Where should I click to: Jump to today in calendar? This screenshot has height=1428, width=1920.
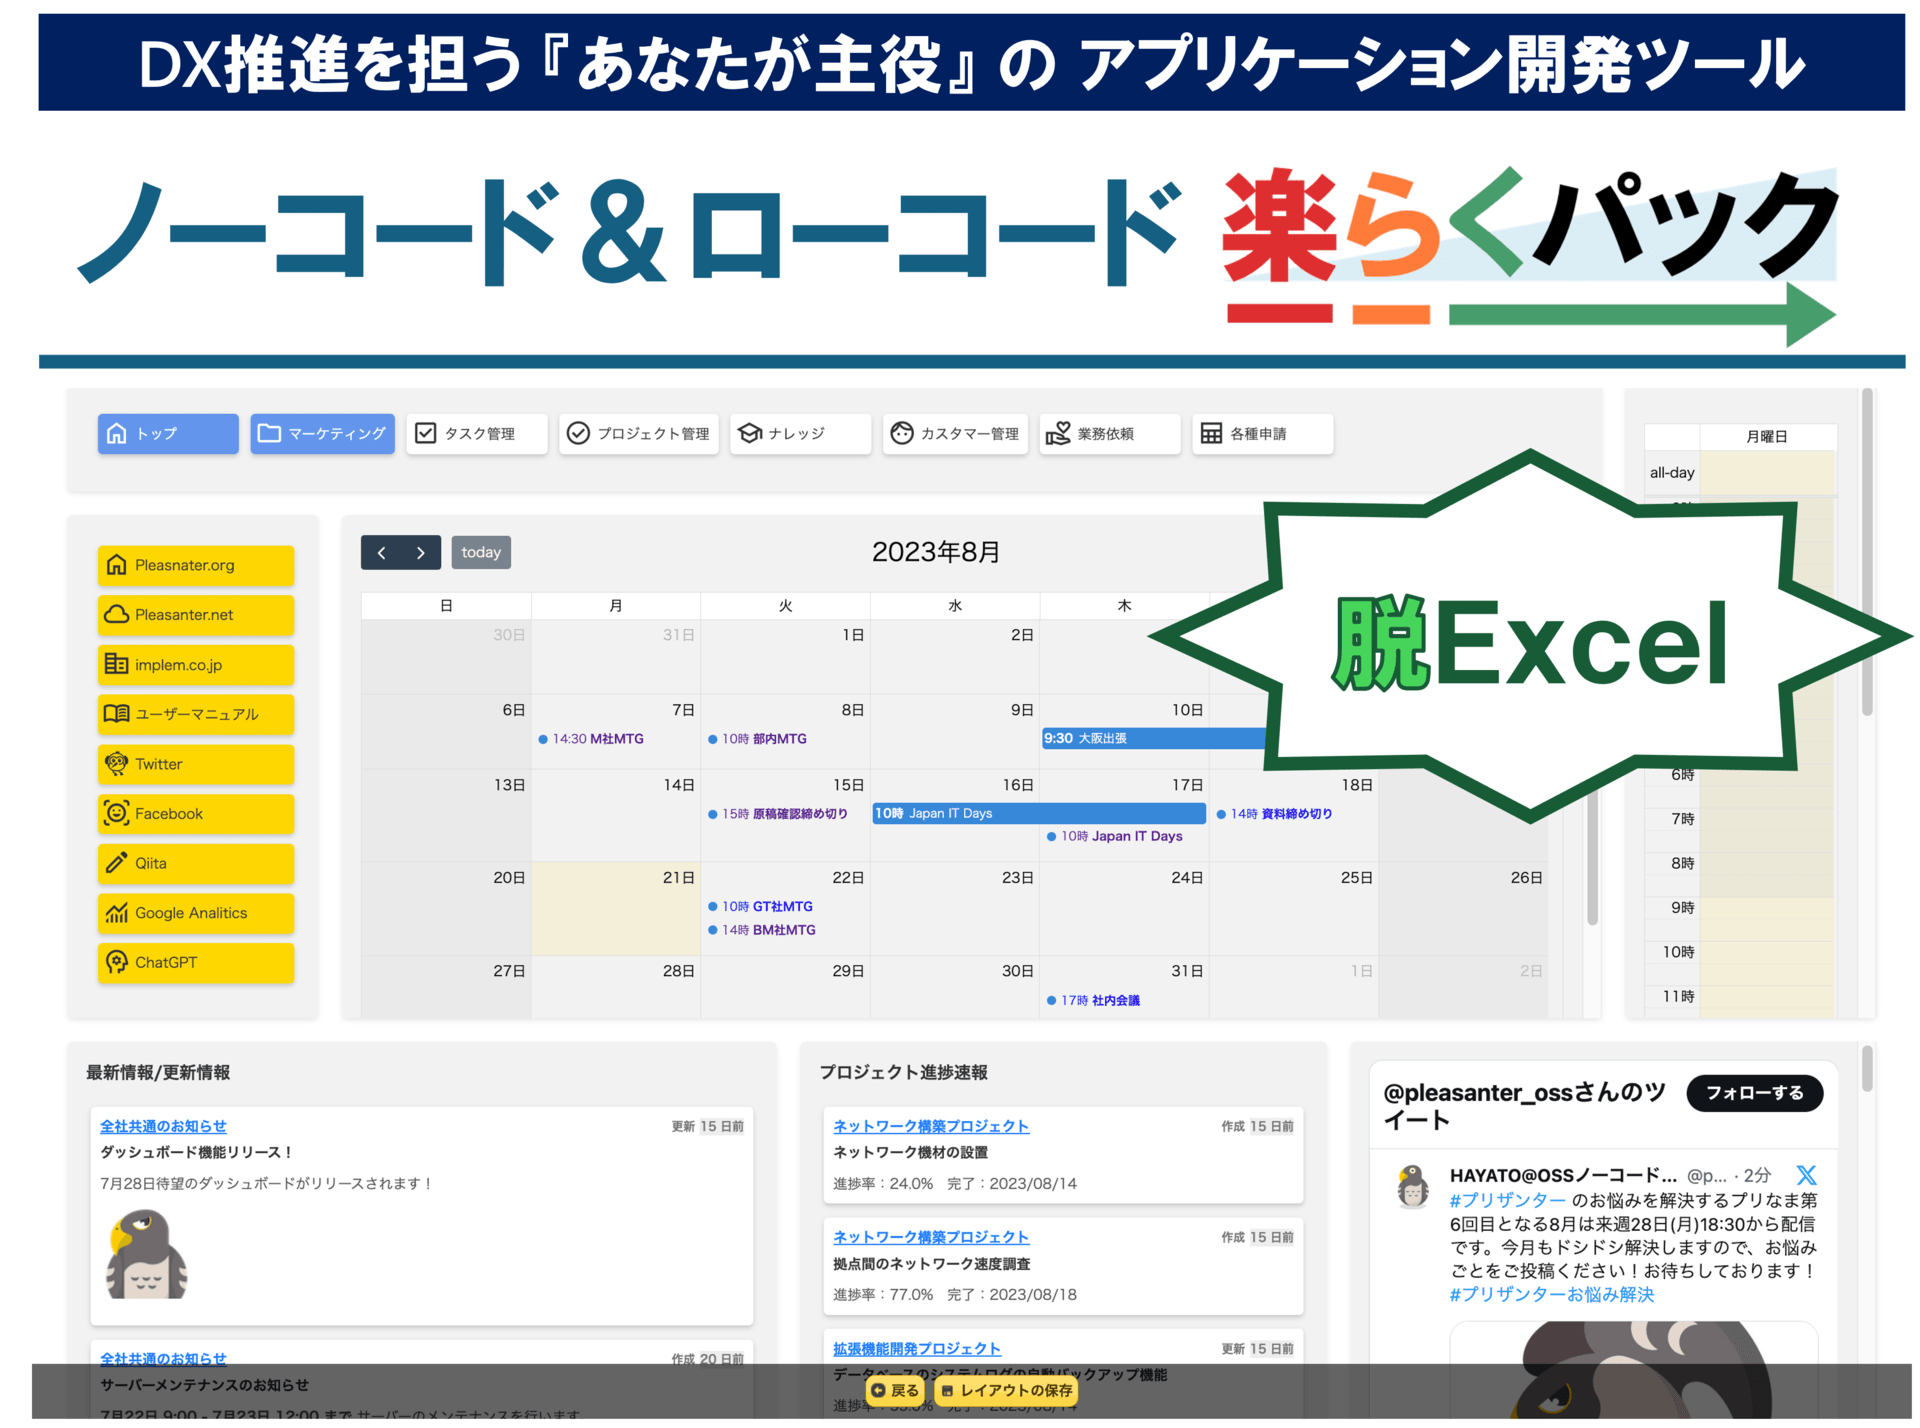(481, 552)
